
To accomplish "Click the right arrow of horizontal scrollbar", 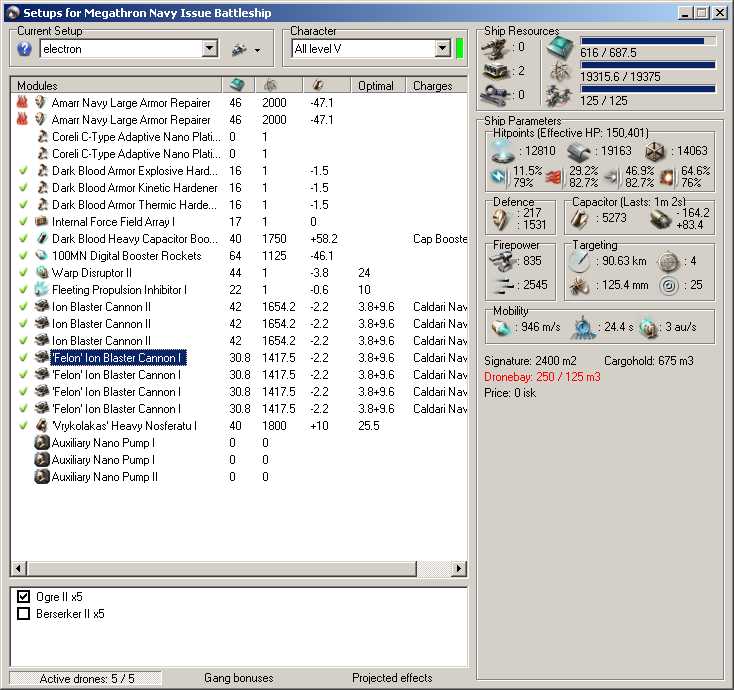I will pos(459,568).
